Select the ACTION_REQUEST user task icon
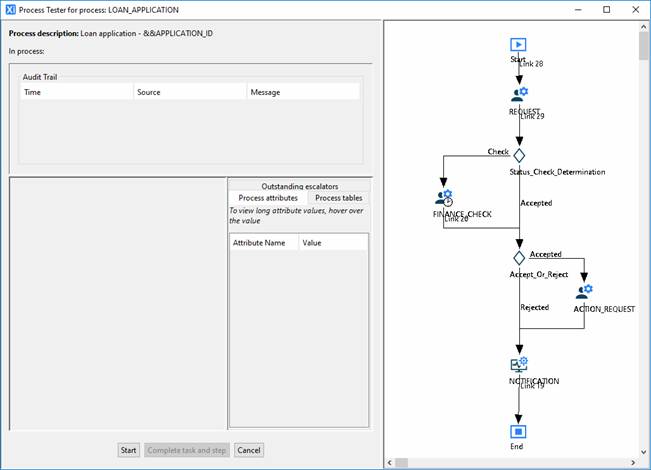Viewport: 651px width, 470px height. click(584, 292)
